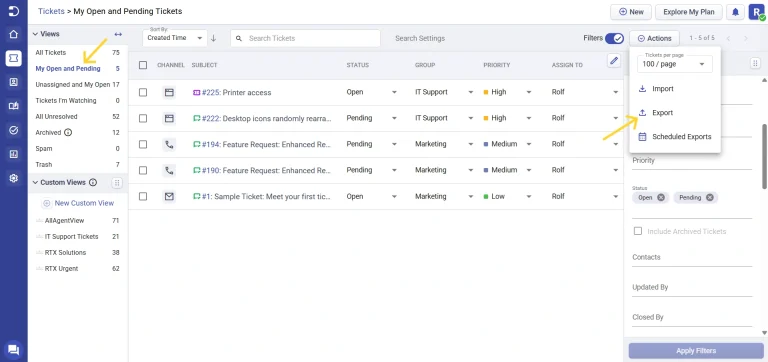Open Contacts icon in left sidebar
The image size is (768, 362).
click(x=14, y=82)
